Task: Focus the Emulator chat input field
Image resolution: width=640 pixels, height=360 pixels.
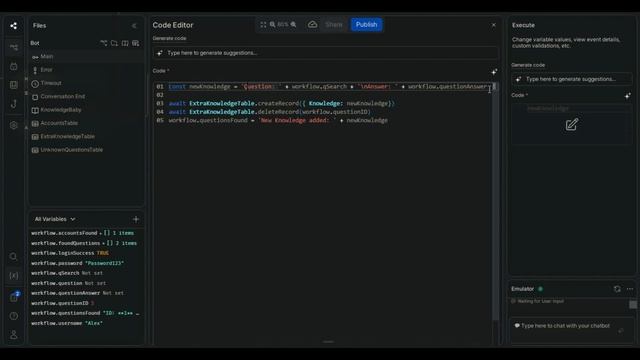Action: click(x=565, y=326)
